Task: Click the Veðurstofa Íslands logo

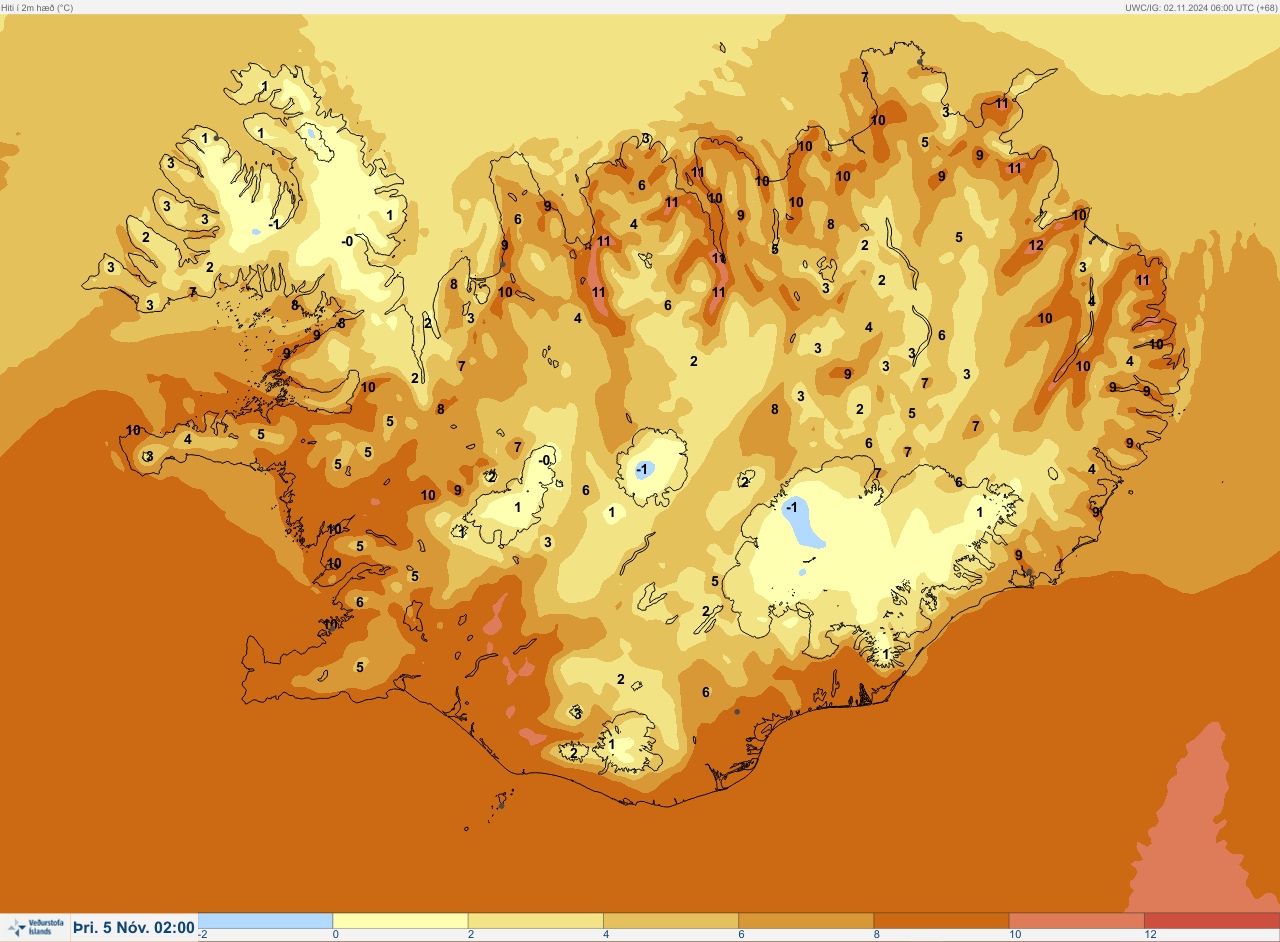Action: pyautogui.click(x=35, y=928)
